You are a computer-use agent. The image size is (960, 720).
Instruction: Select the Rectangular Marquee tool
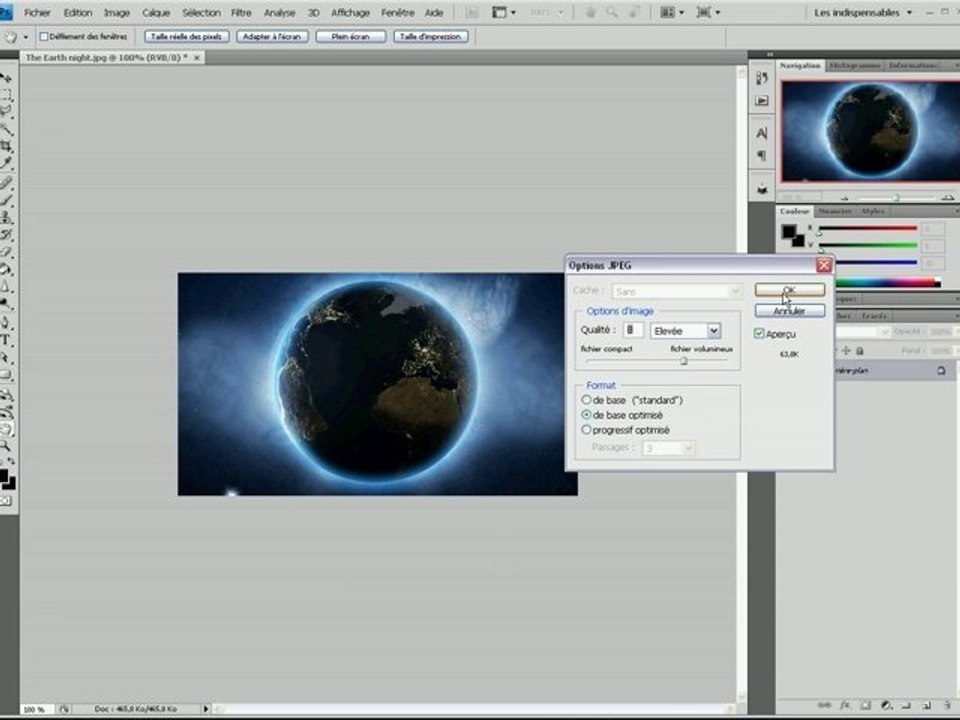click(x=6, y=95)
